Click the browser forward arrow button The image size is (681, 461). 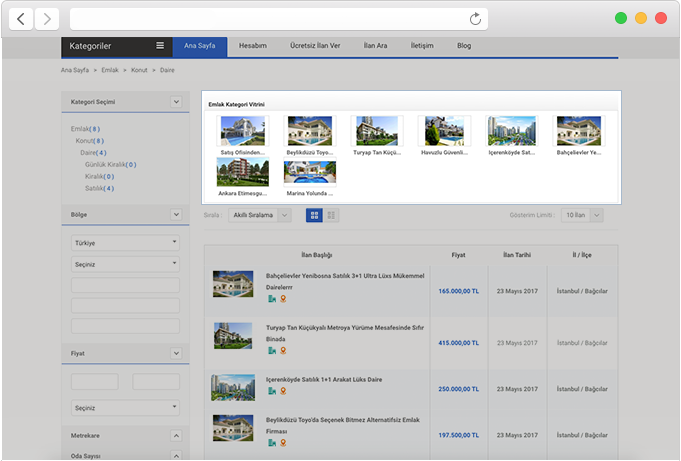[x=47, y=18]
